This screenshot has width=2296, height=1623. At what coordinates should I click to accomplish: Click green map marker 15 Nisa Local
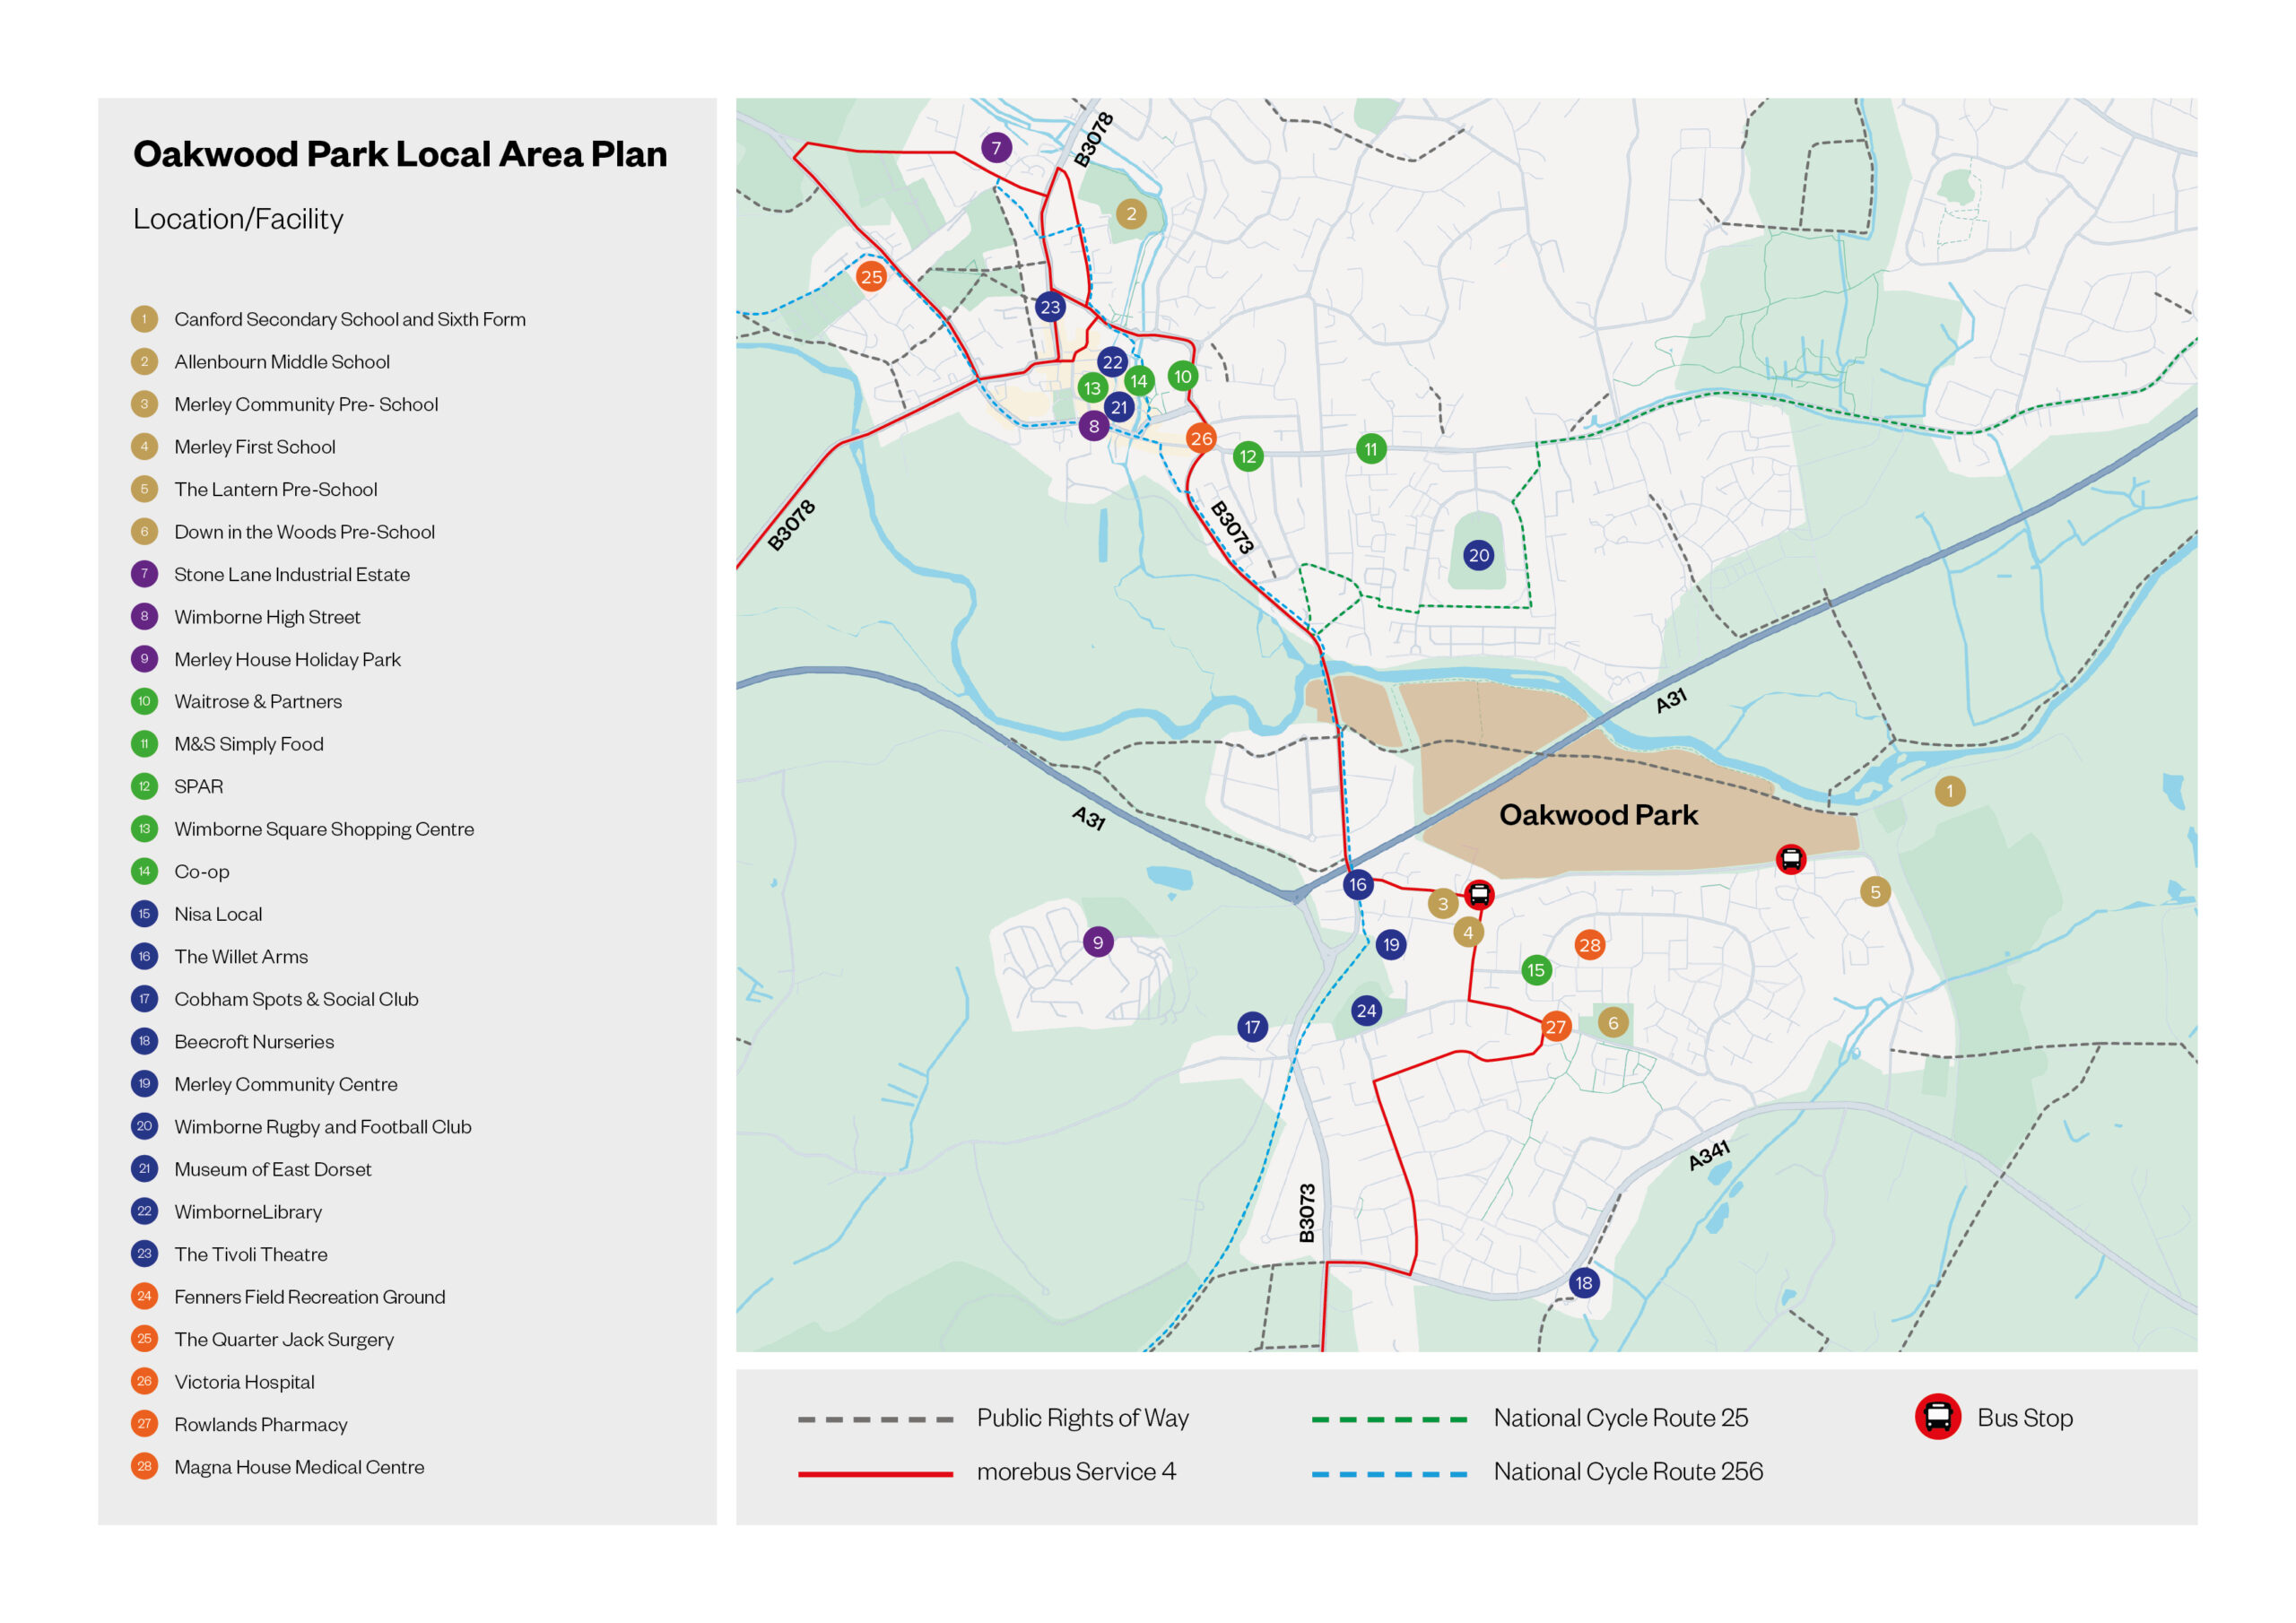(1536, 970)
